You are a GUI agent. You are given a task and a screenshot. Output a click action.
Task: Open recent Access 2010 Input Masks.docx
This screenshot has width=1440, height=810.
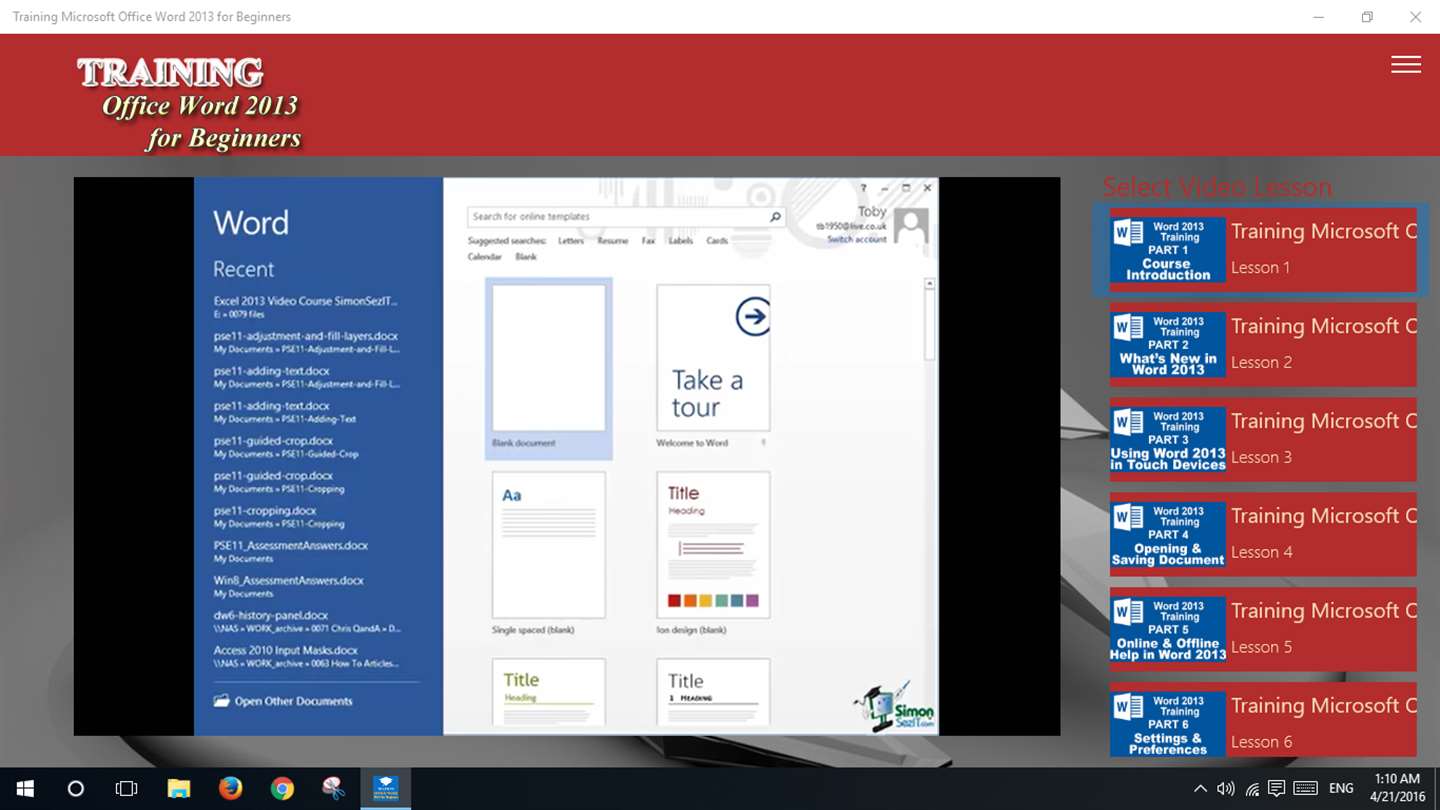pos(306,657)
